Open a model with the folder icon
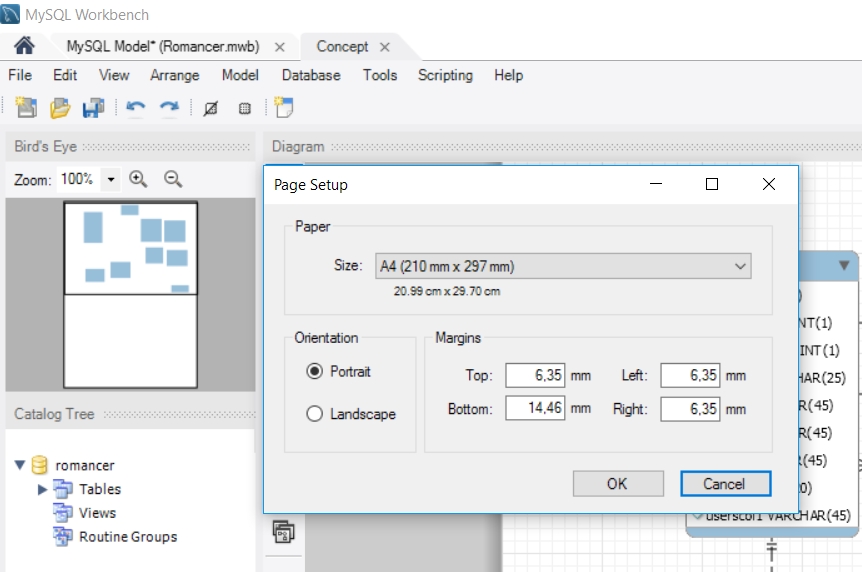The height and width of the screenshot is (572, 862). click(60, 108)
